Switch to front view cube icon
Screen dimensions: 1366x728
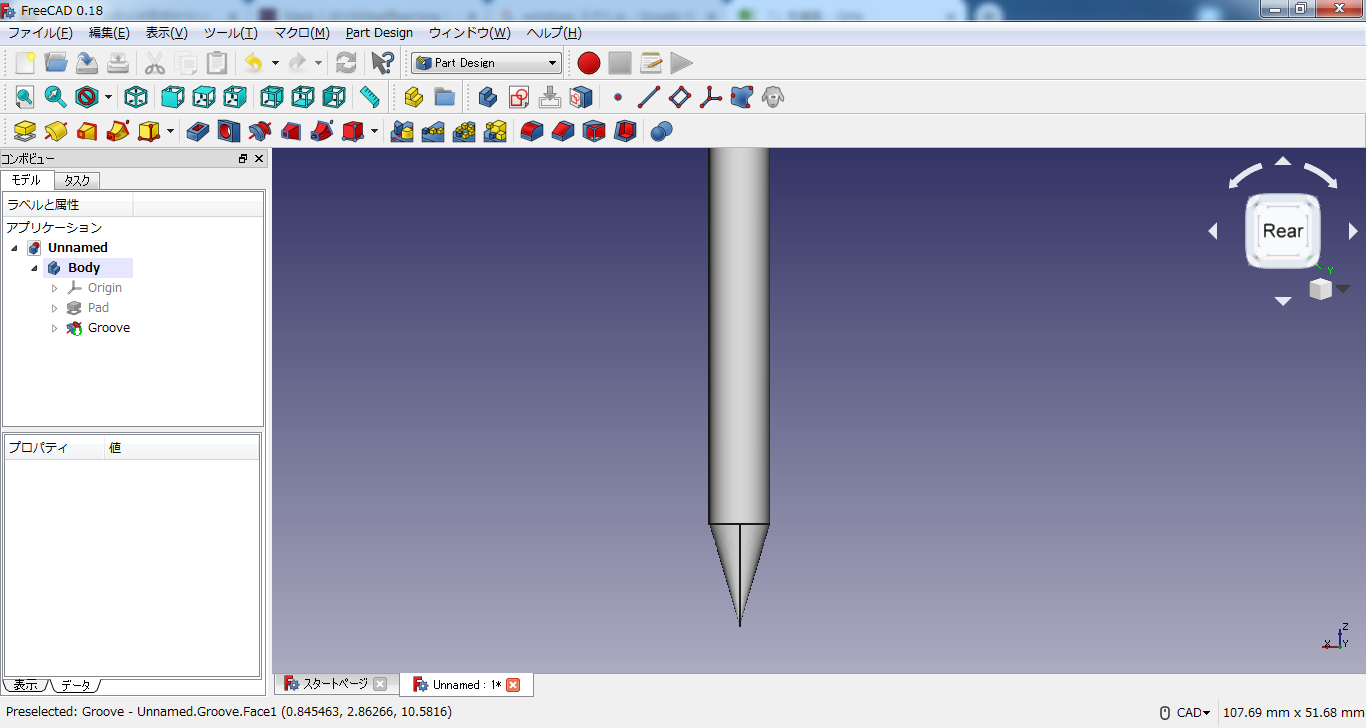point(173,97)
